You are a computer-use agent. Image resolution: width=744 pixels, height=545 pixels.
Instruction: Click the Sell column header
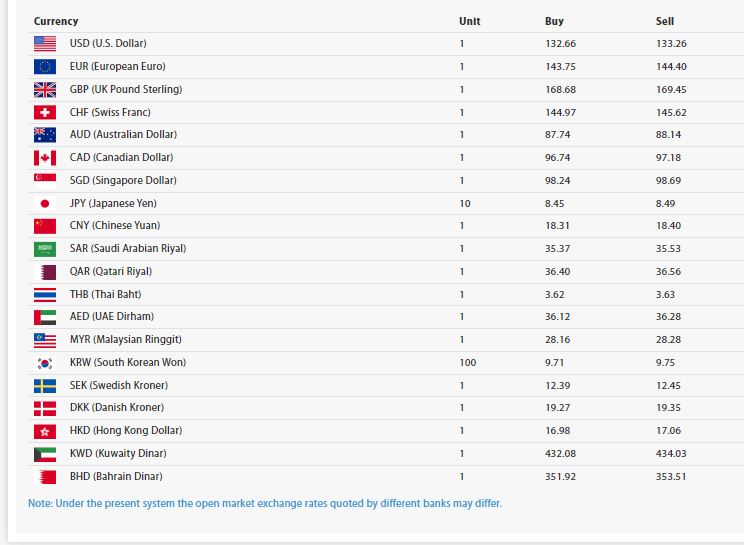tap(664, 21)
